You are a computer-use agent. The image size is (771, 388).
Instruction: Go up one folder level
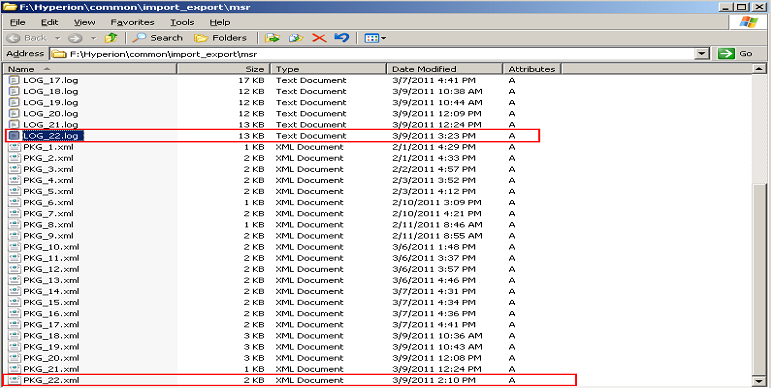point(111,38)
